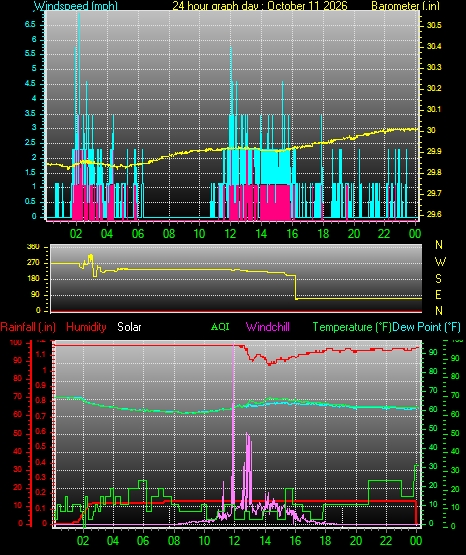The width and height of the screenshot is (466, 555).
Task: Click the 30.4 barometer axis value
Action: coord(434,46)
